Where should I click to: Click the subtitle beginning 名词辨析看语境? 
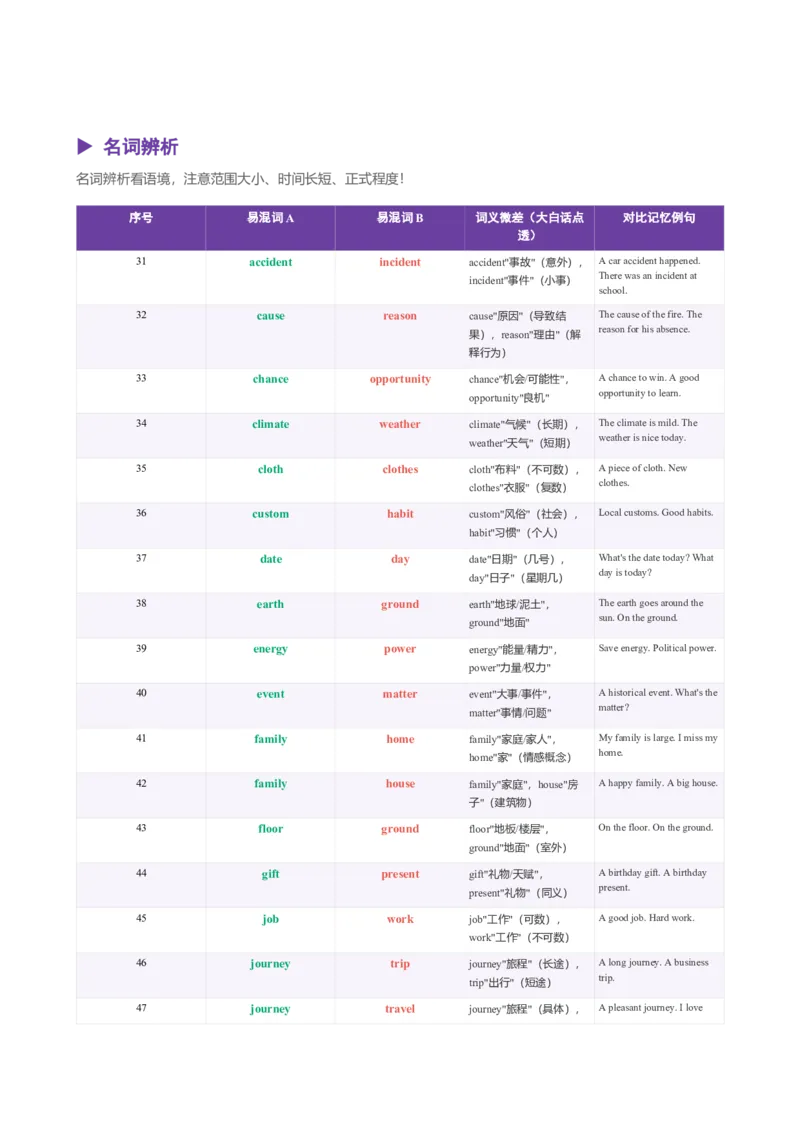[x=240, y=178]
